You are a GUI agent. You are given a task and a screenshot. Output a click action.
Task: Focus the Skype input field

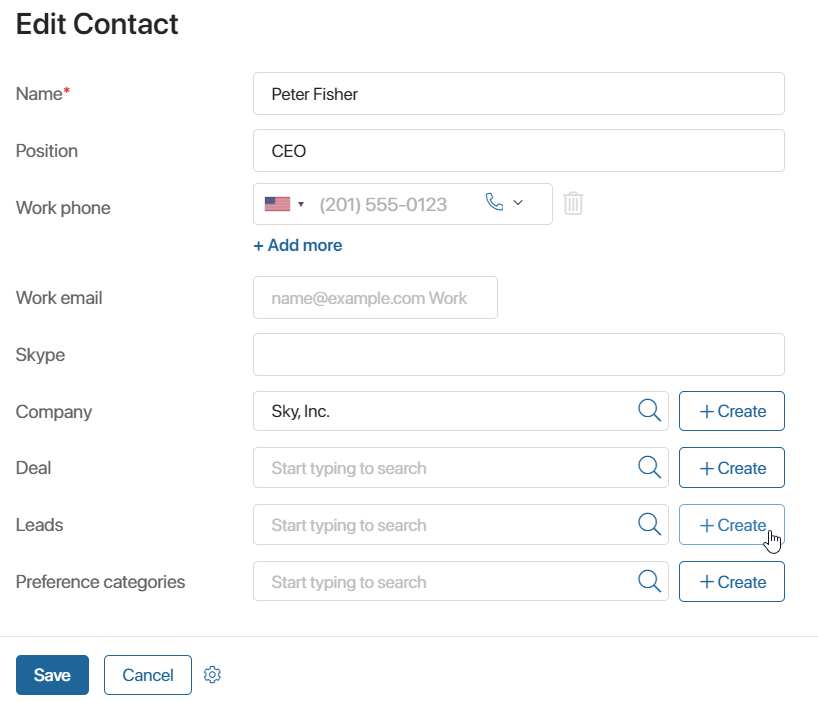pyautogui.click(x=519, y=355)
